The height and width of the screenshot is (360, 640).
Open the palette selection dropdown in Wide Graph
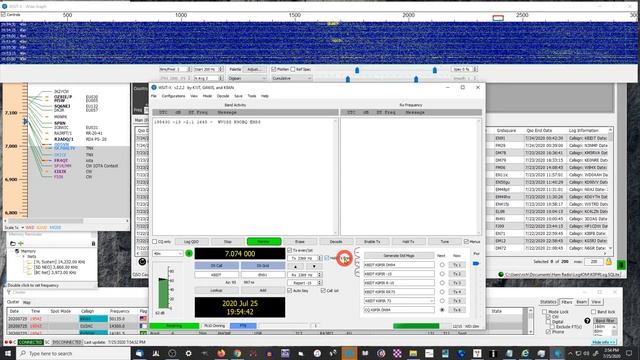click(247, 78)
